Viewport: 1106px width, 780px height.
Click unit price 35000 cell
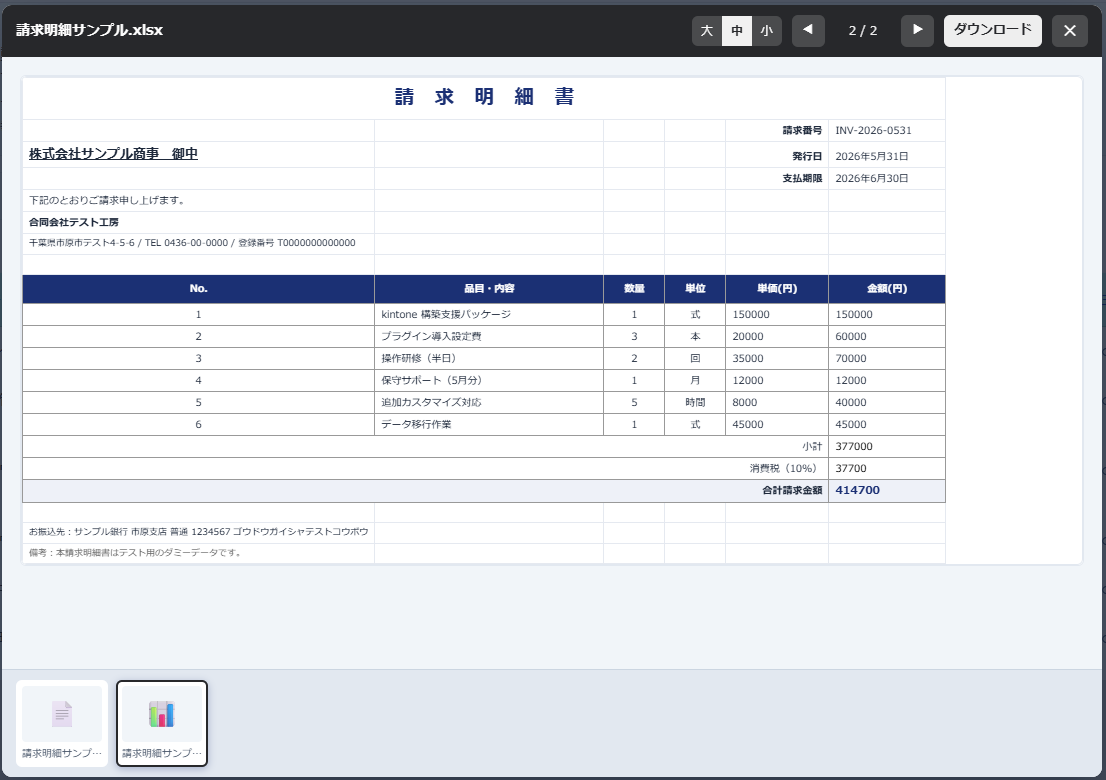click(x=777, y=358)
